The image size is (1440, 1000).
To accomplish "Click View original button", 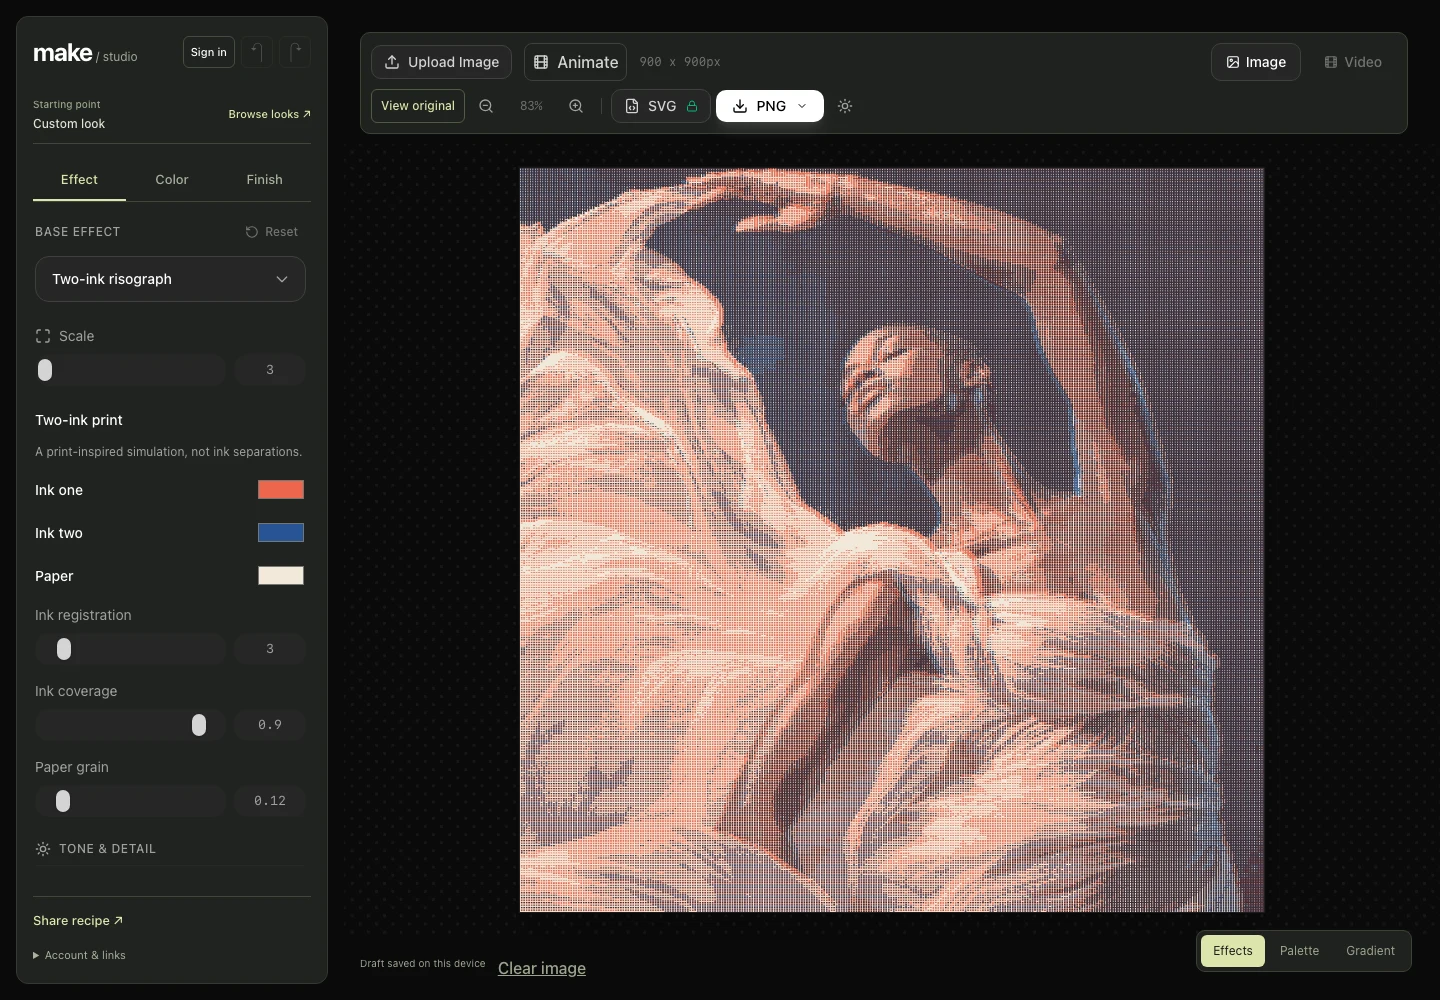I will tap(418, 106).
